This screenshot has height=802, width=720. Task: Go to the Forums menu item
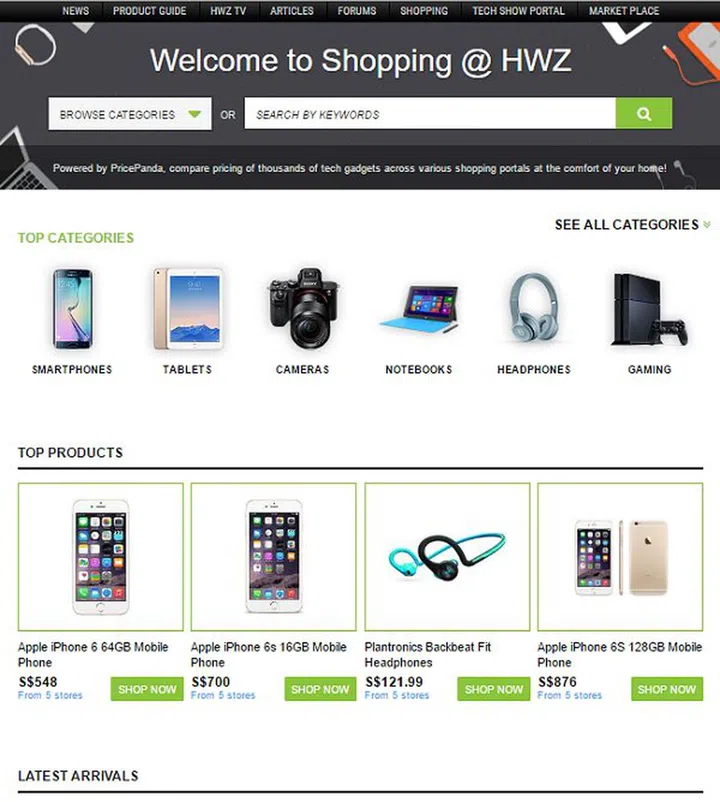click(x=356, y=11)
